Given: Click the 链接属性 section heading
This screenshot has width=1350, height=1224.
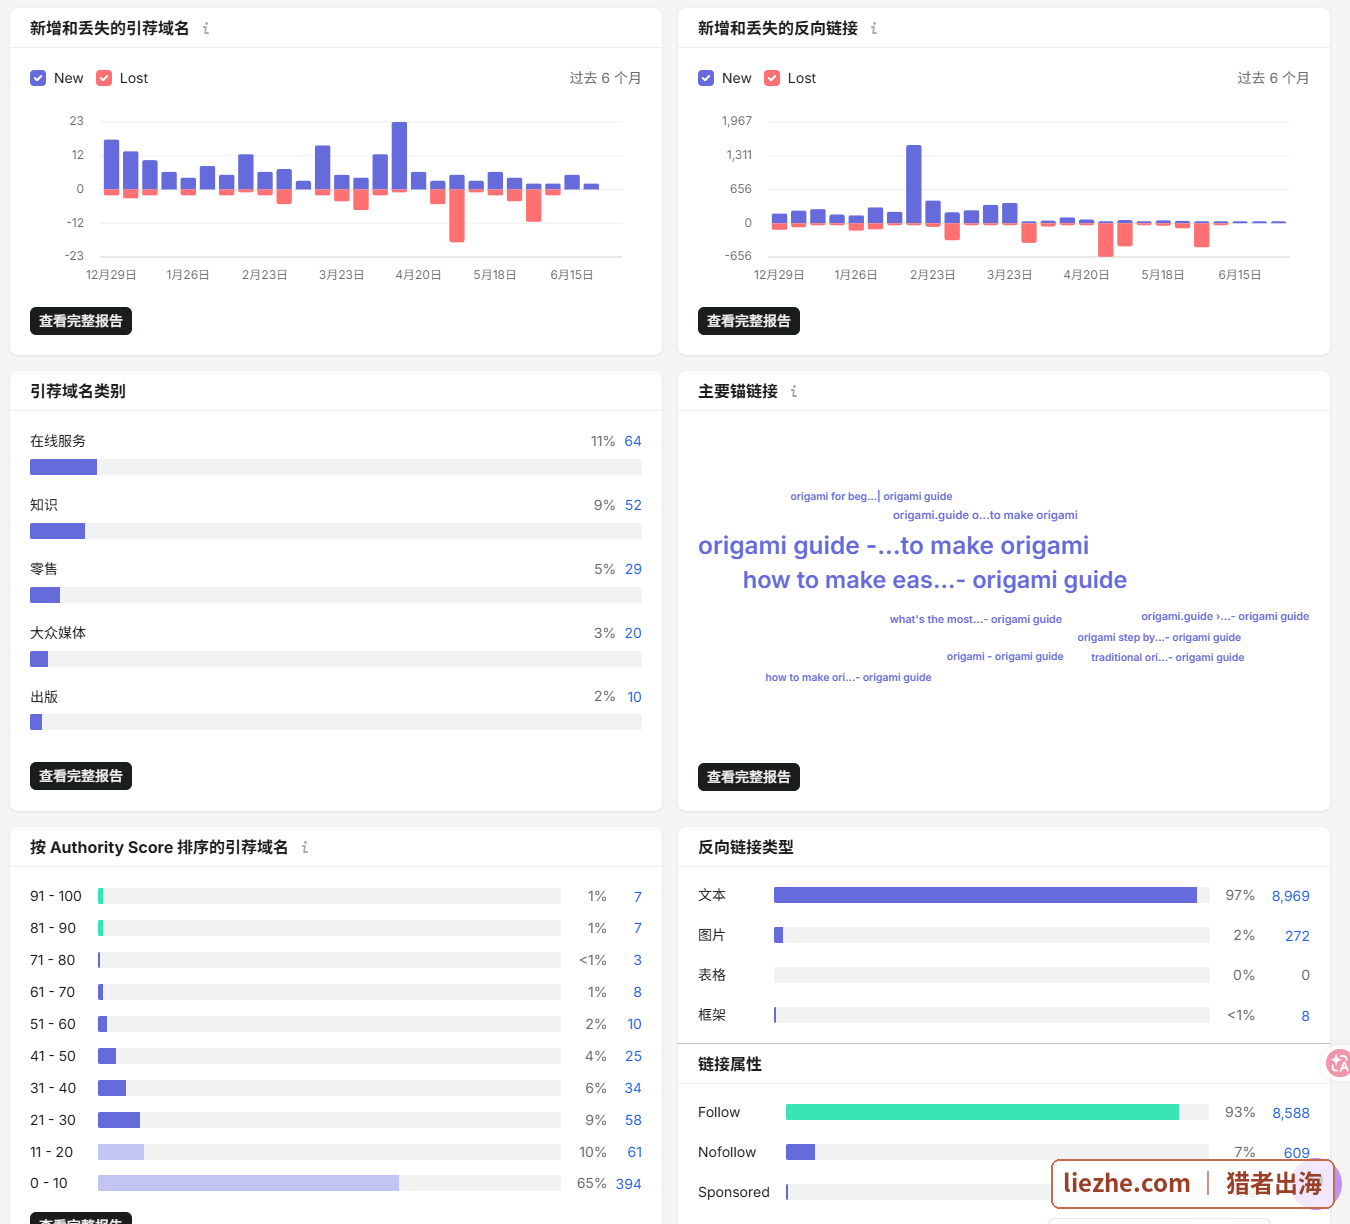Looking at the screenshot, I should (730, 1064).
